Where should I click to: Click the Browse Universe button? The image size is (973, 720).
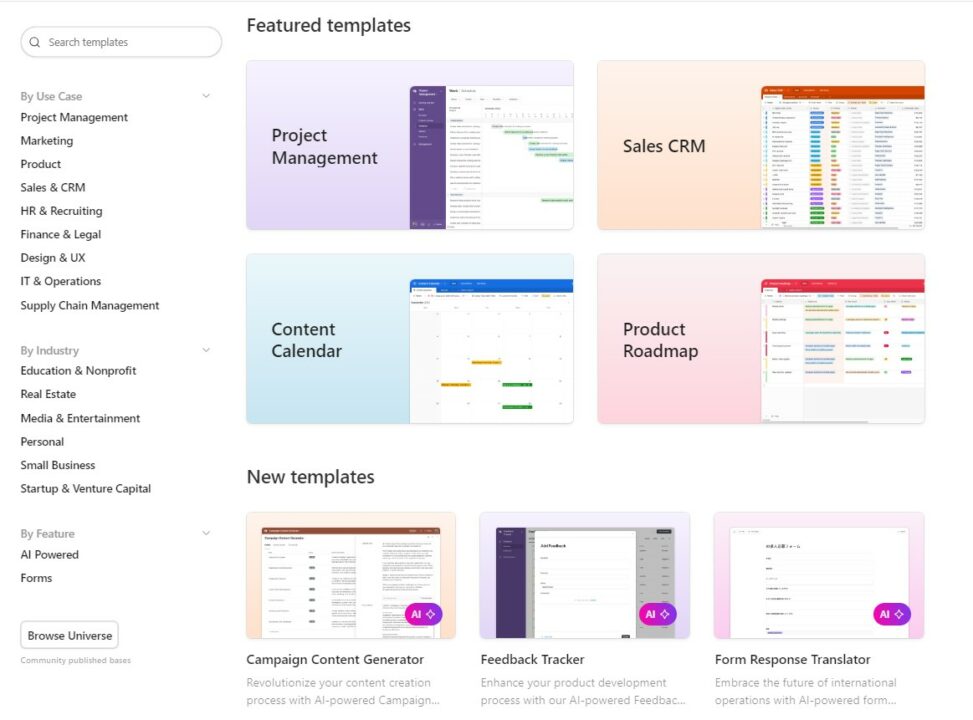tap(69, 636)
